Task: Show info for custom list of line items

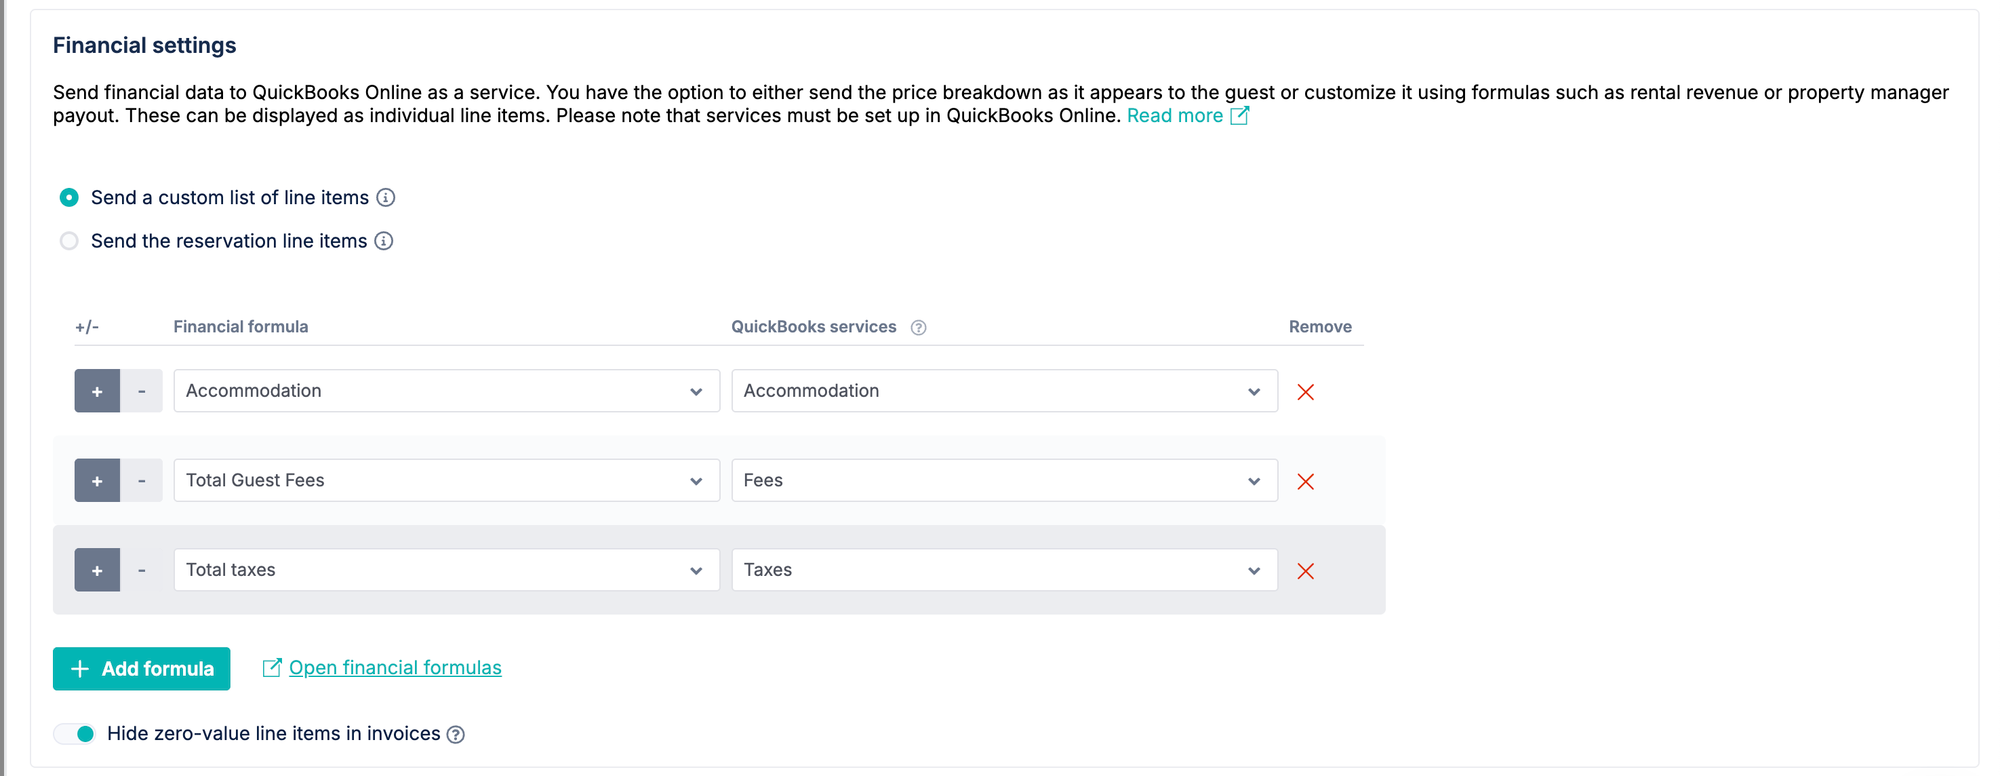Action: (x=386, y=198)
